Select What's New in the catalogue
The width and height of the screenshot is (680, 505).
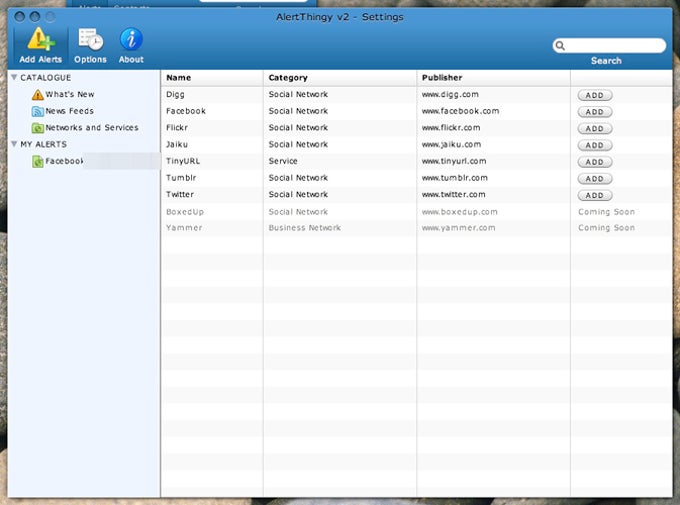pos(70,94)
